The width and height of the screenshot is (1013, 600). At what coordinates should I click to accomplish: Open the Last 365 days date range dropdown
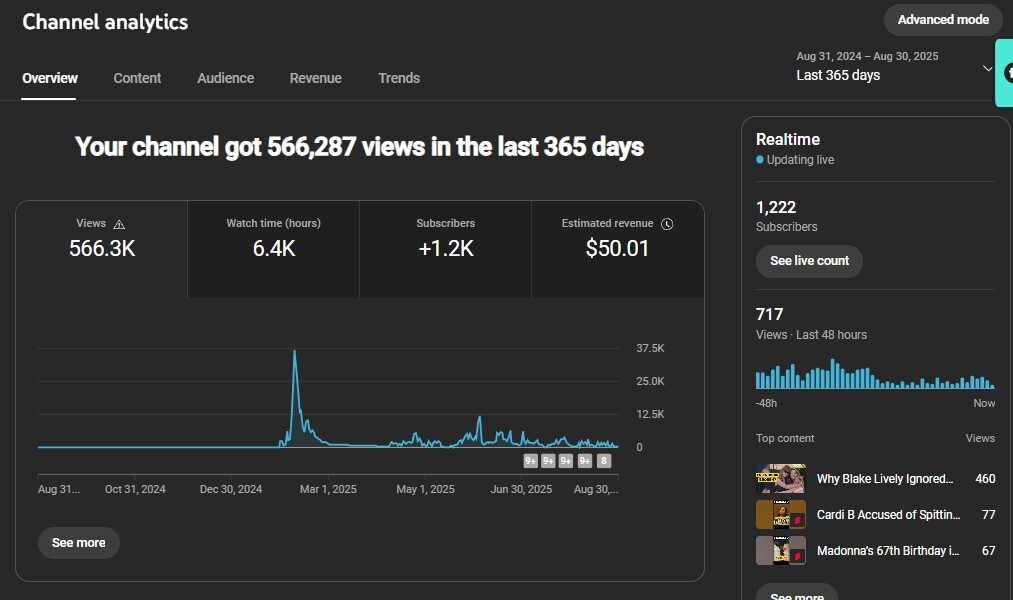[x=866, y=67]
